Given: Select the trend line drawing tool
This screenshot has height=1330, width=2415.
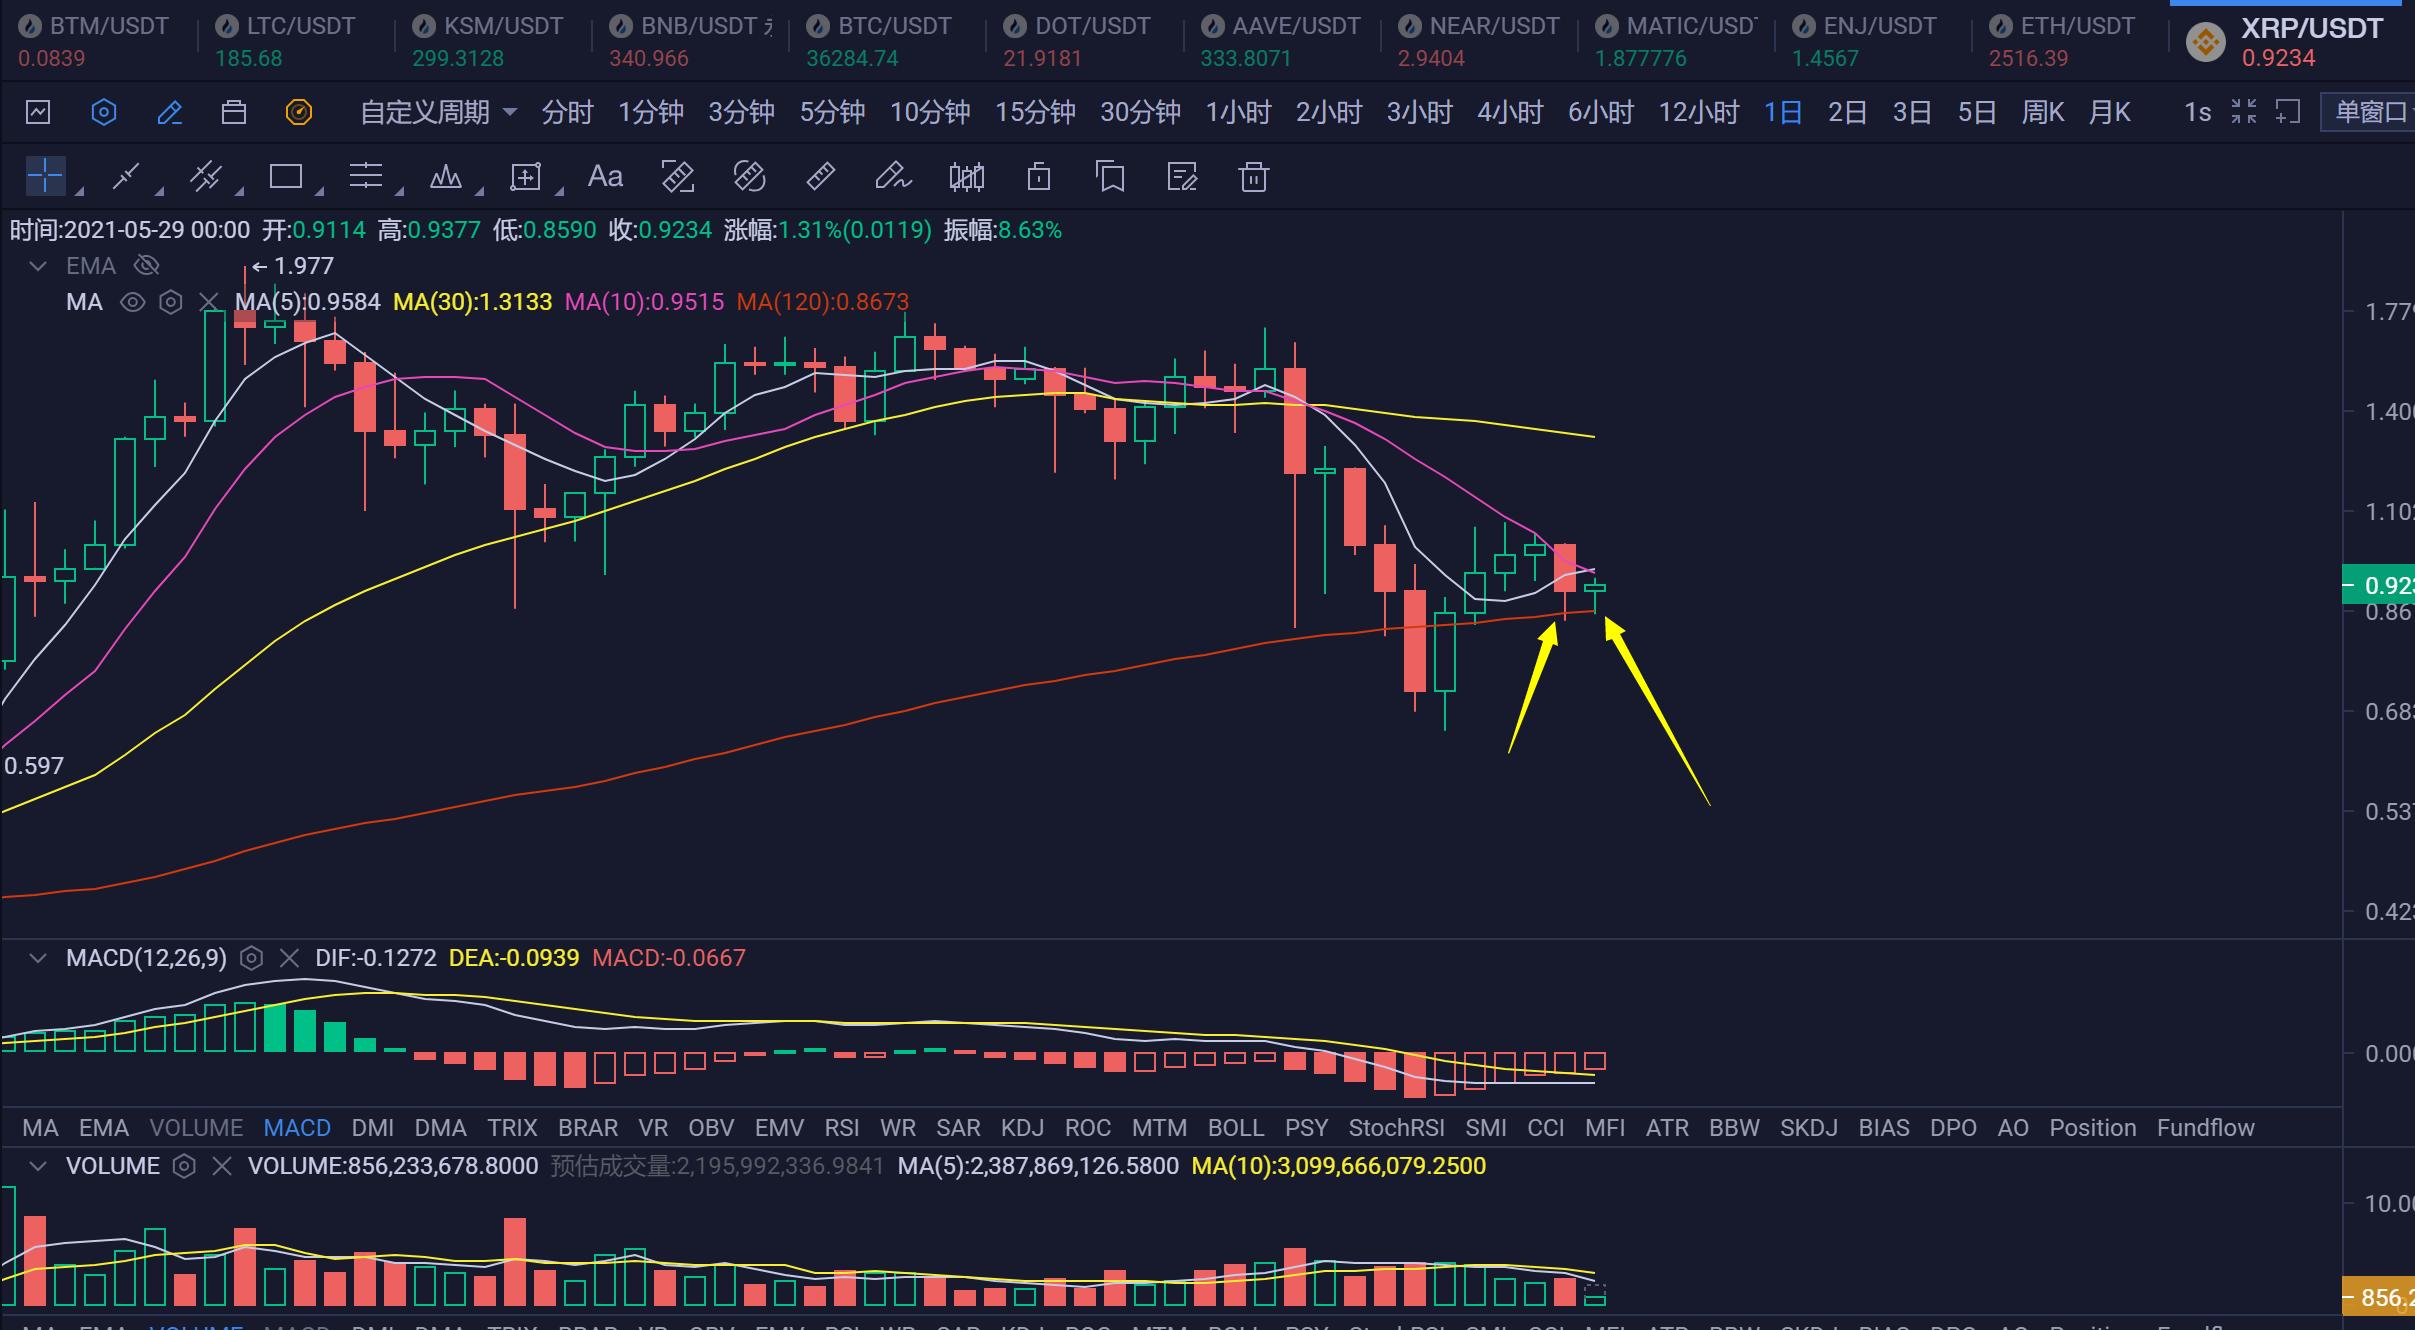Looking at the screenshot, I should [125, 177].
